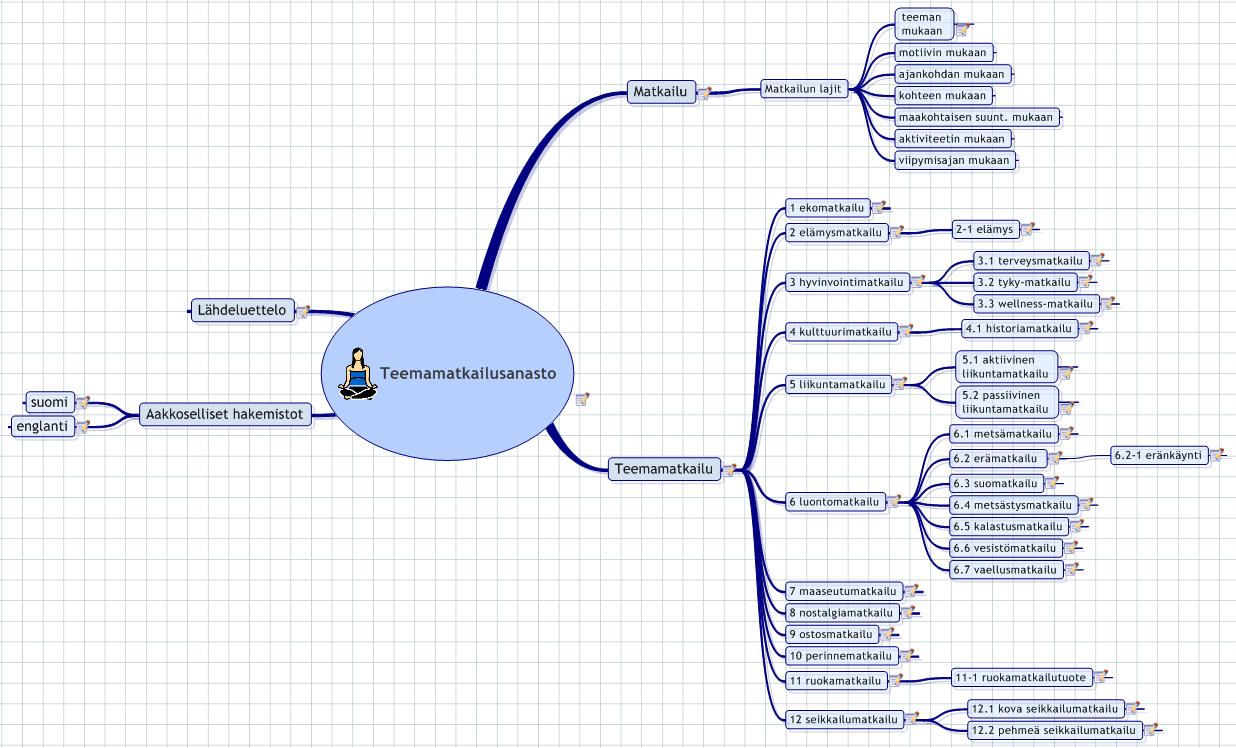Click the note icon next to englanti

pos(83,426)
